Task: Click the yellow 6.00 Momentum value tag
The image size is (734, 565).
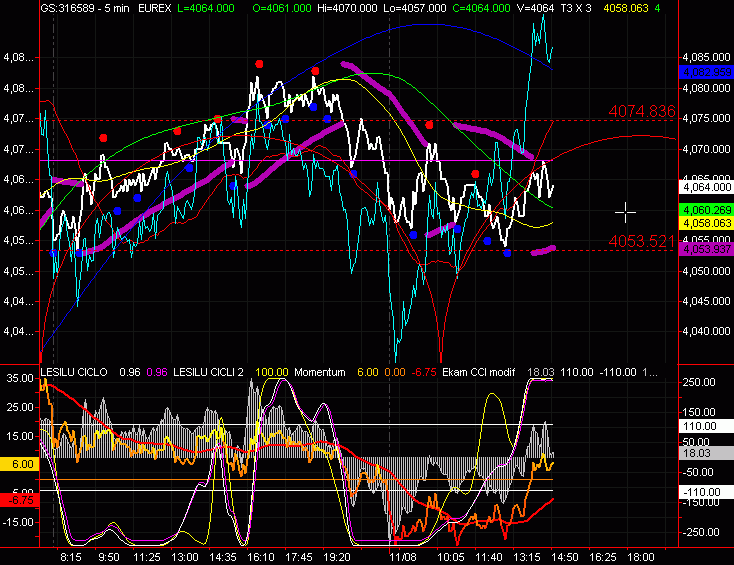Action: coord(19,465)
